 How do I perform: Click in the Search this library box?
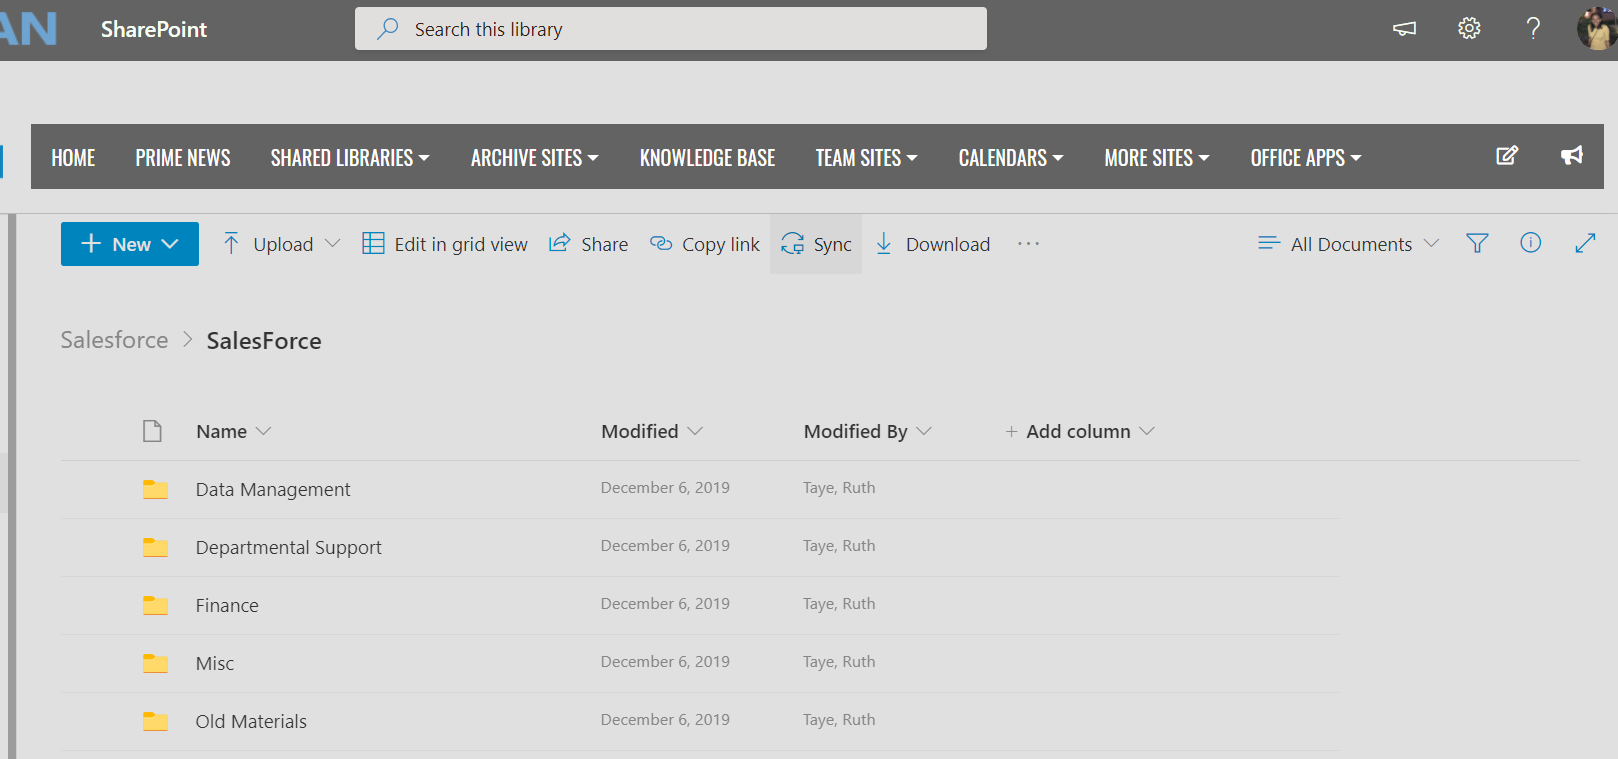pyautogui.click(x=671, y=29)
